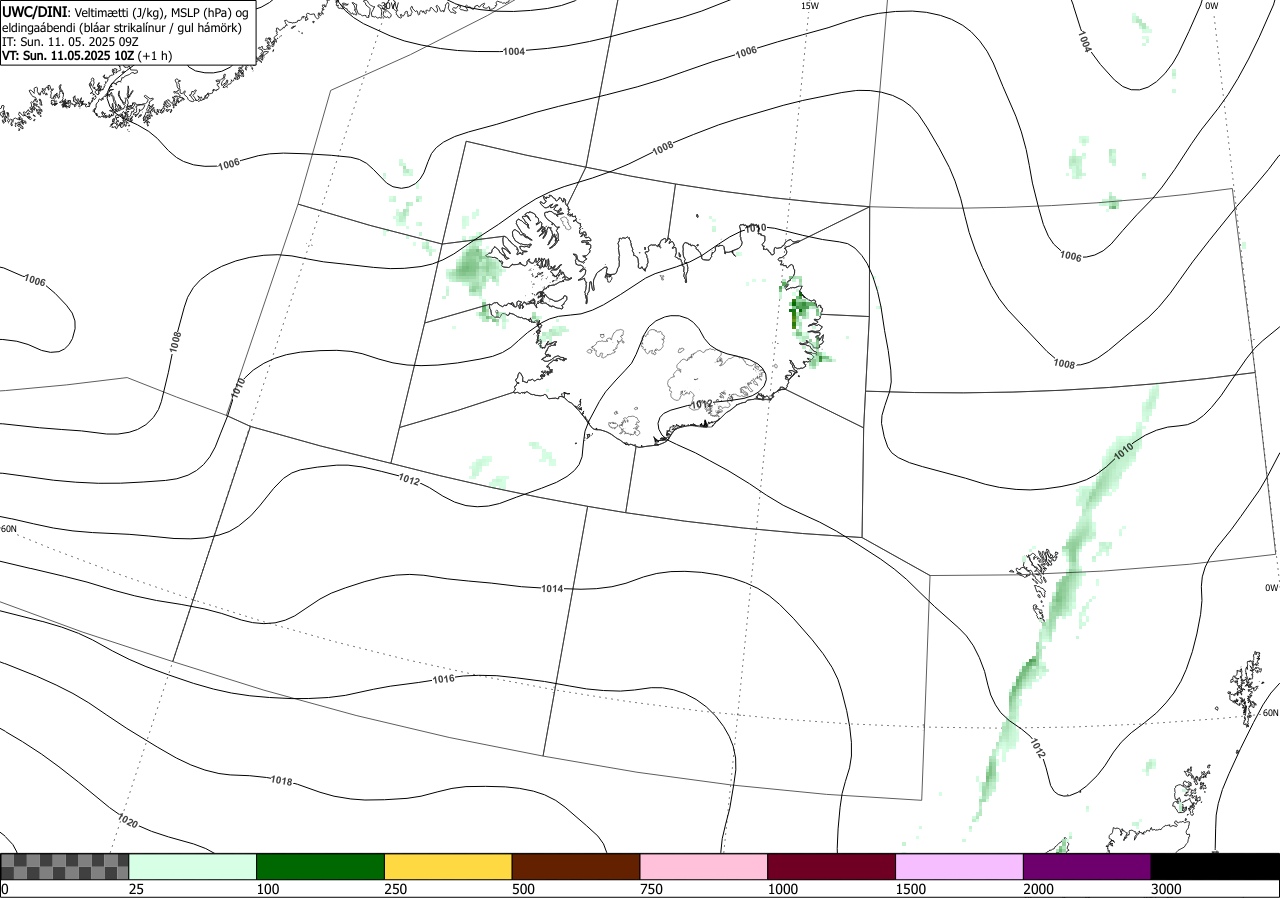This screenshot has height=898, width=1280.
Task: Click legend value "25"
Action: click(136, 889)
